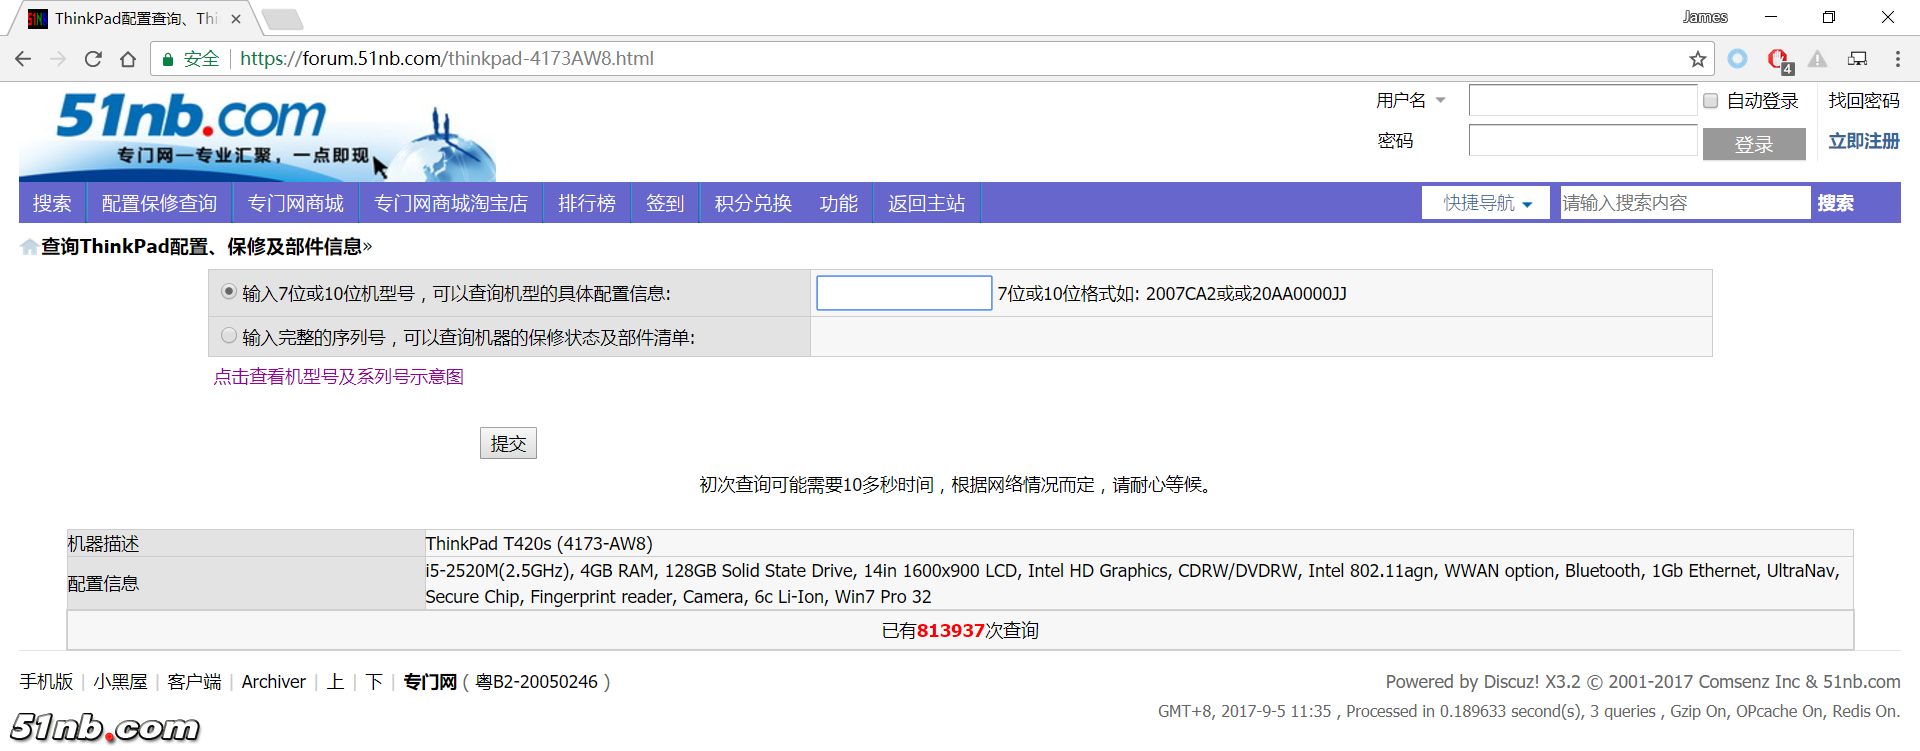Screen dimensions: 1920x751
Task: Open the Comsenz Inc footer link
Action: [1749, 682]
